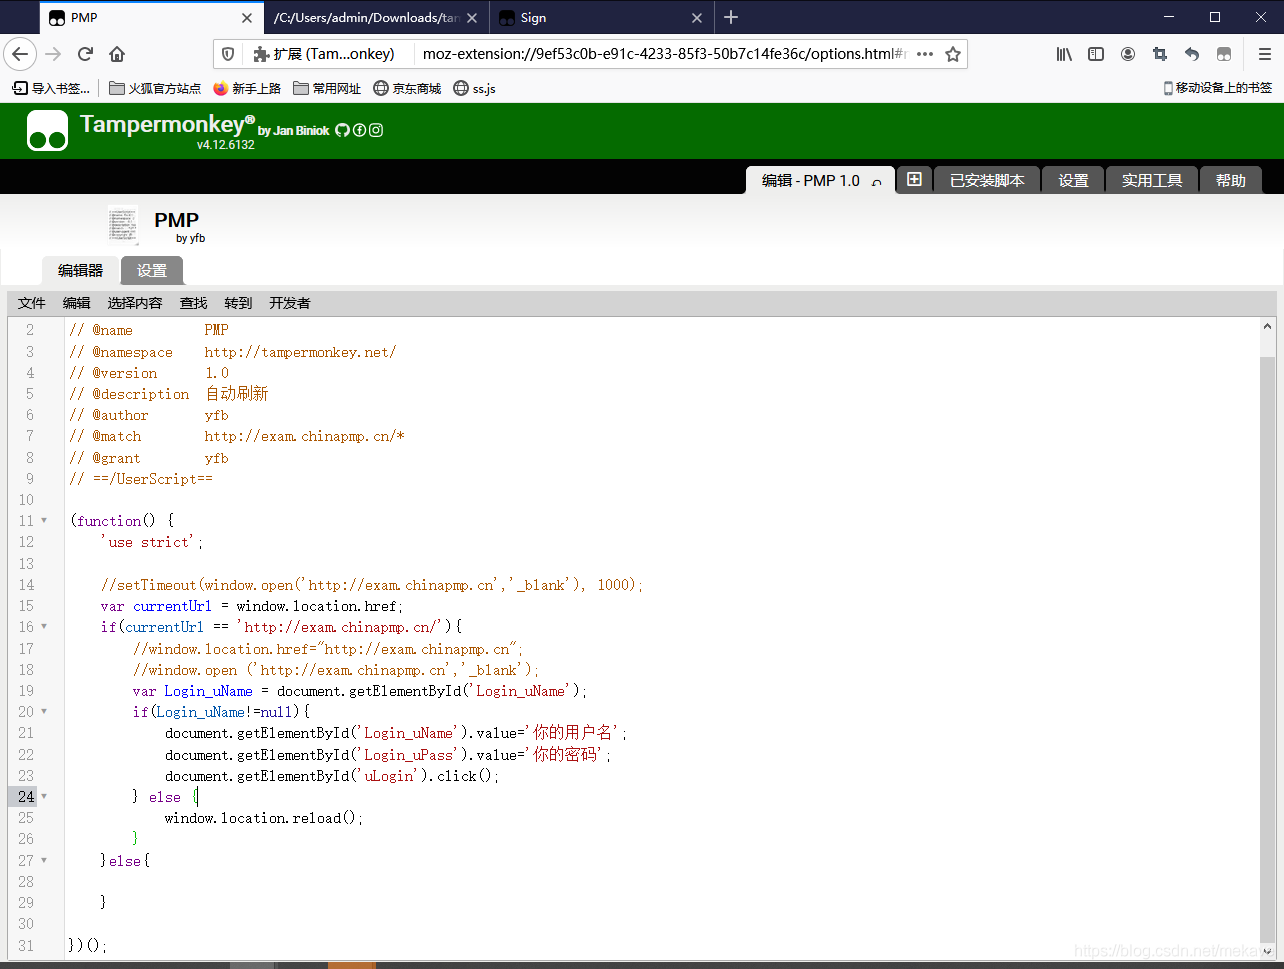Close the Sign browser tab
The height and width of the screenshot is (969, 1284).
[x=697, y=18]
